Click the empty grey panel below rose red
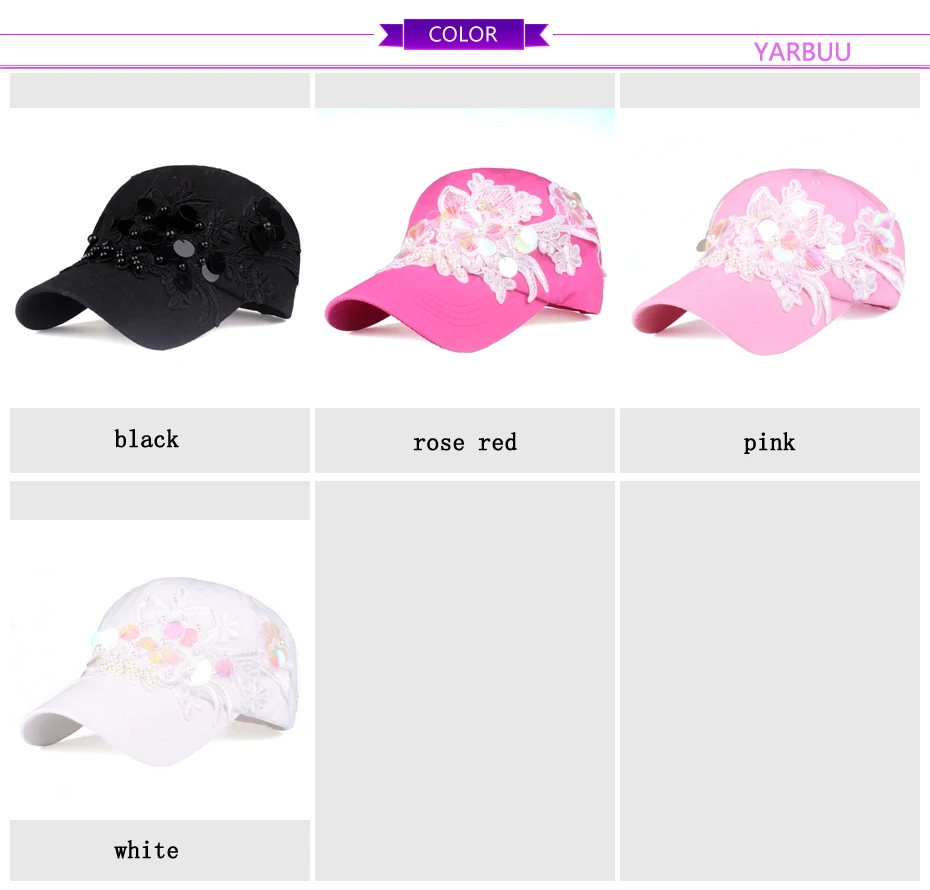 point(464,681)
